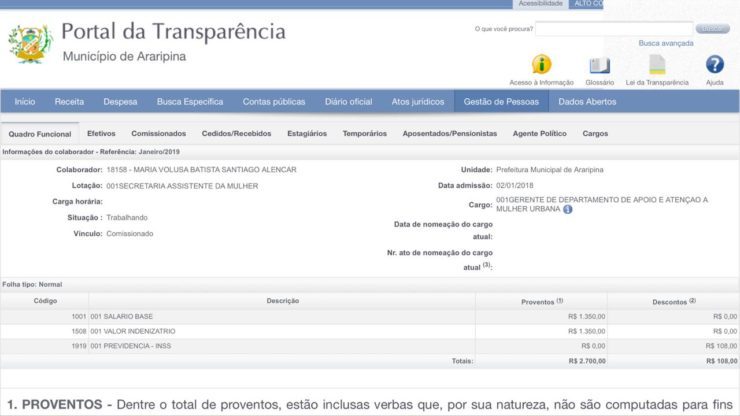The width and height of the screenshot is (740, 416).
Task: Click the total descontos value R$ 108,00
Action: [x=722, y=361]
